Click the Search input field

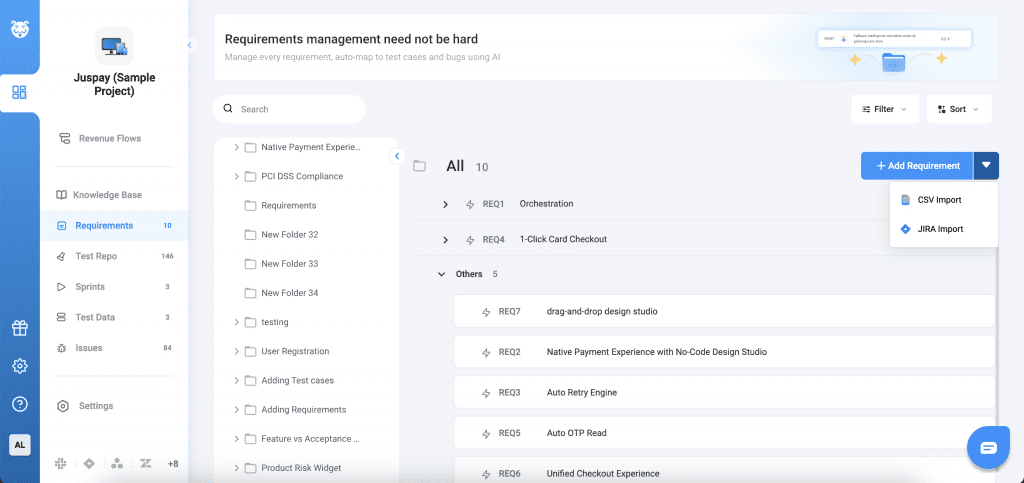tap(296, 109)
